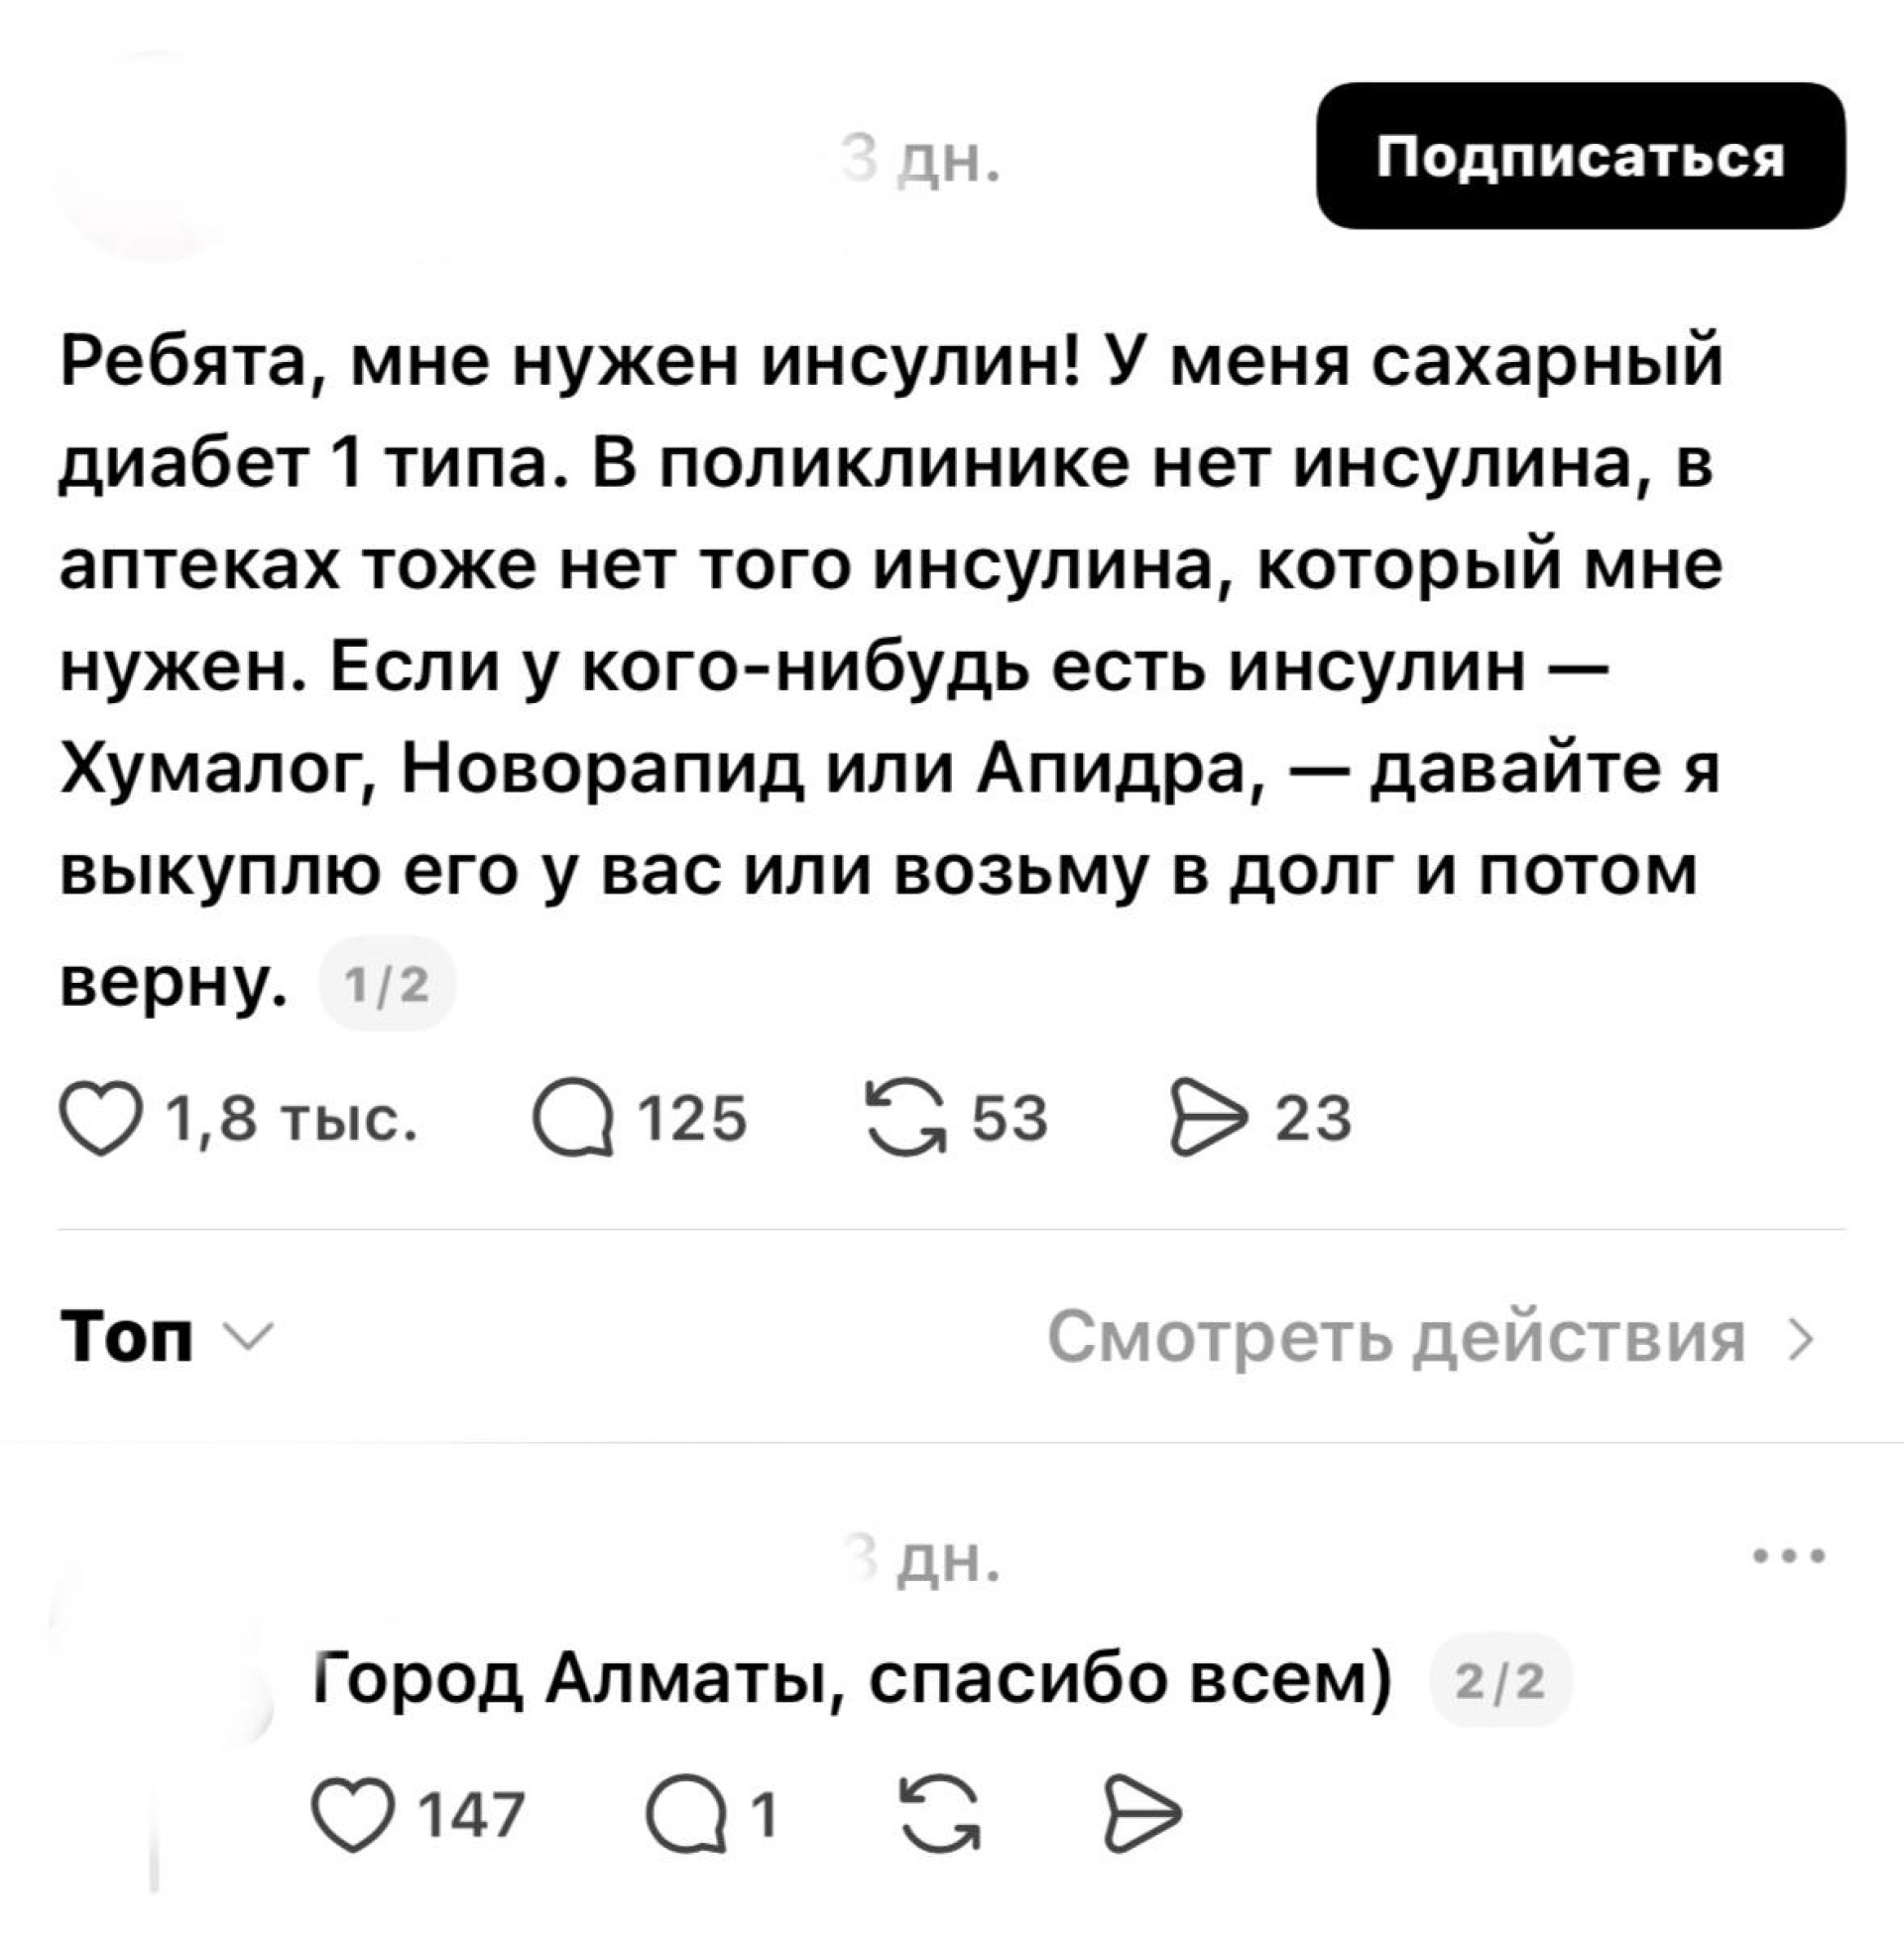
Task: Repost the "Город Алматы" reply
Action: (x=939, y=1815)
